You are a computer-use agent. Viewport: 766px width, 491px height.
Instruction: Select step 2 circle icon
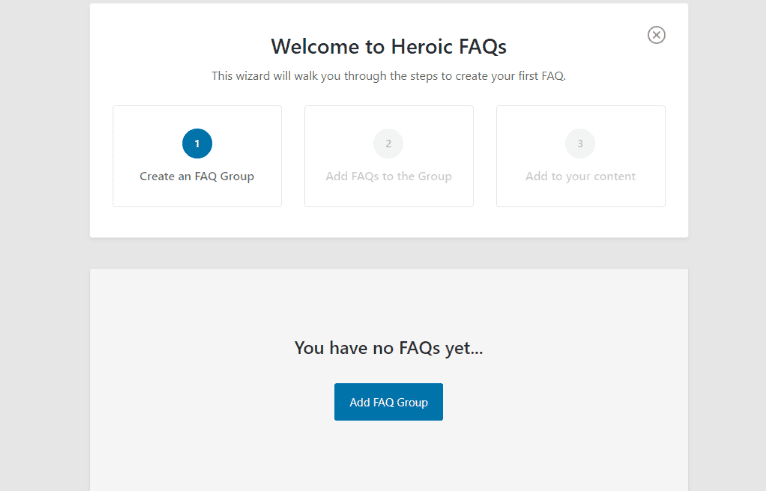point(388,144)
